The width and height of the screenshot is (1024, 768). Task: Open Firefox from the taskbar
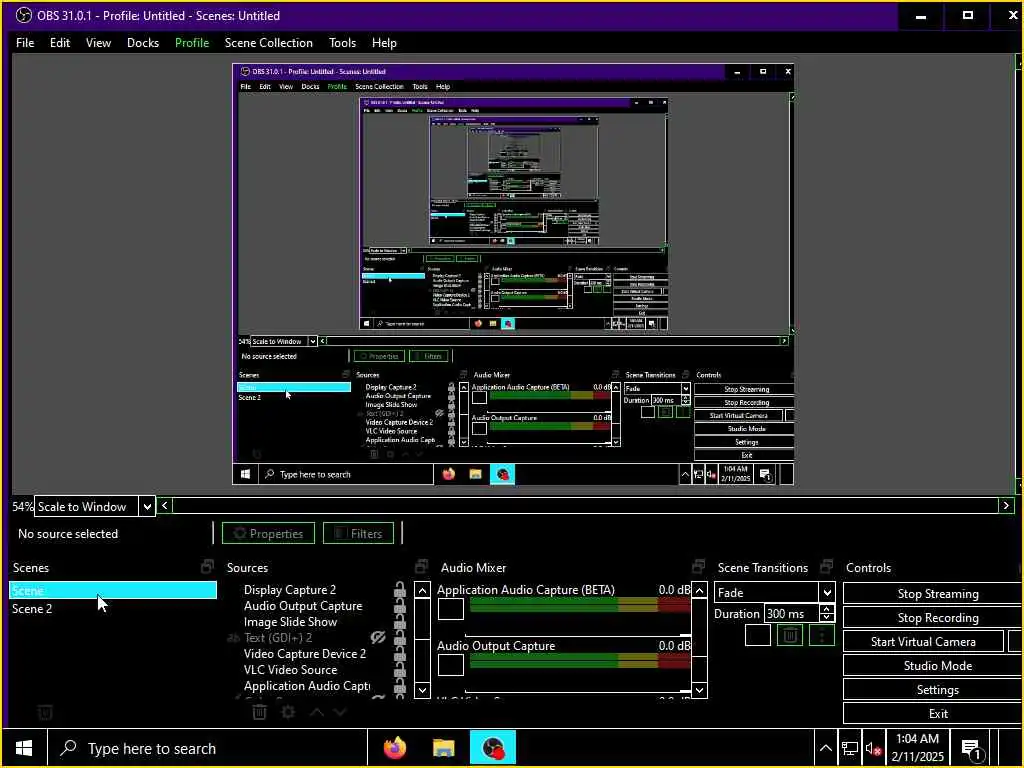(395, 748)
